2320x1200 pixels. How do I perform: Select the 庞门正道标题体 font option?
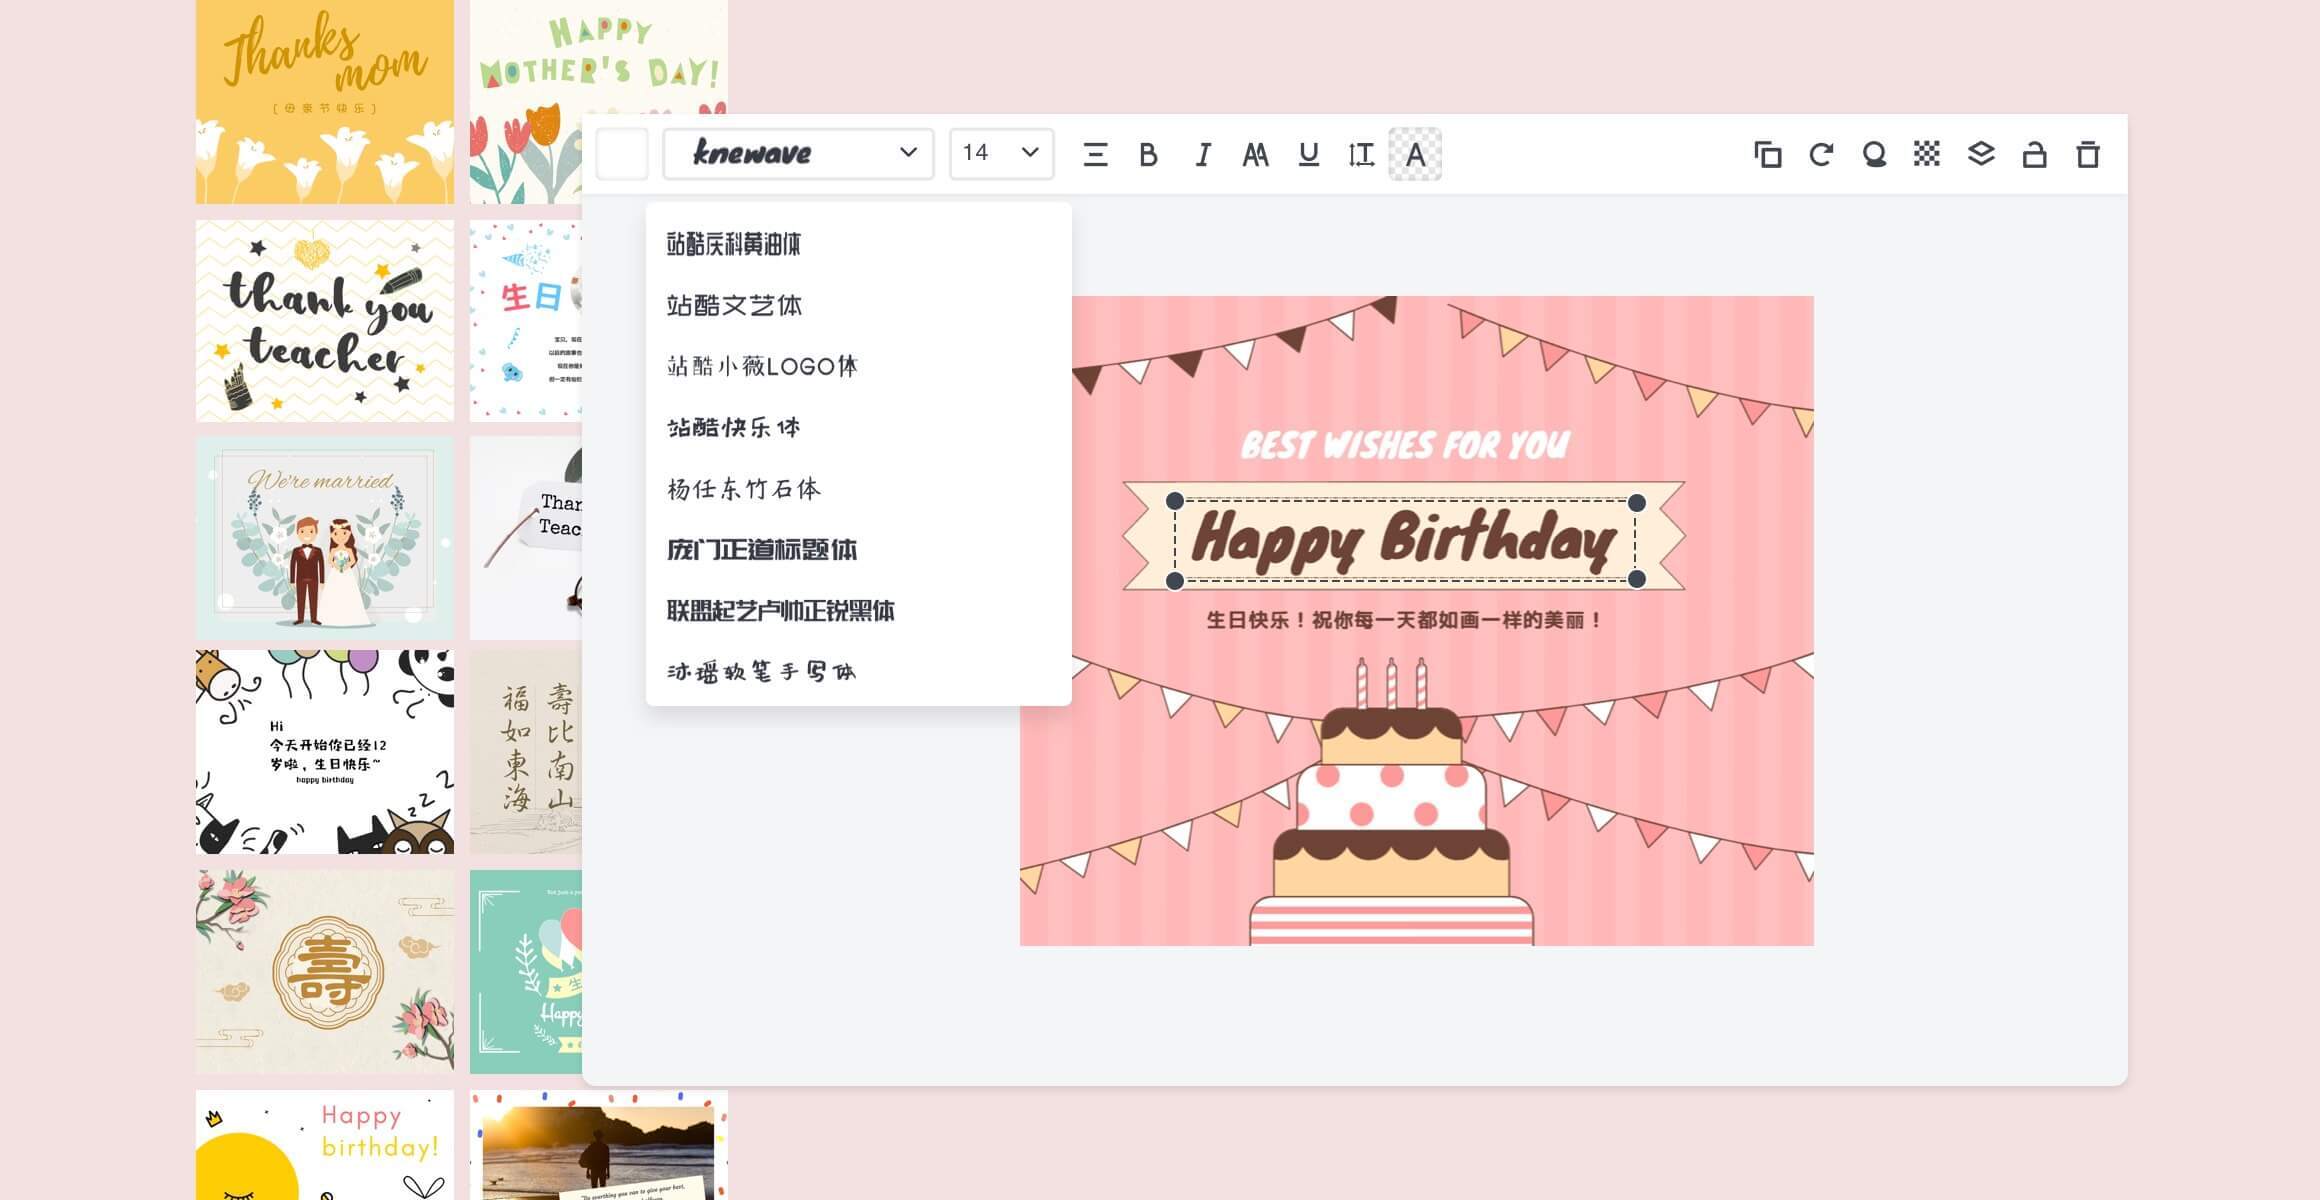763,550
